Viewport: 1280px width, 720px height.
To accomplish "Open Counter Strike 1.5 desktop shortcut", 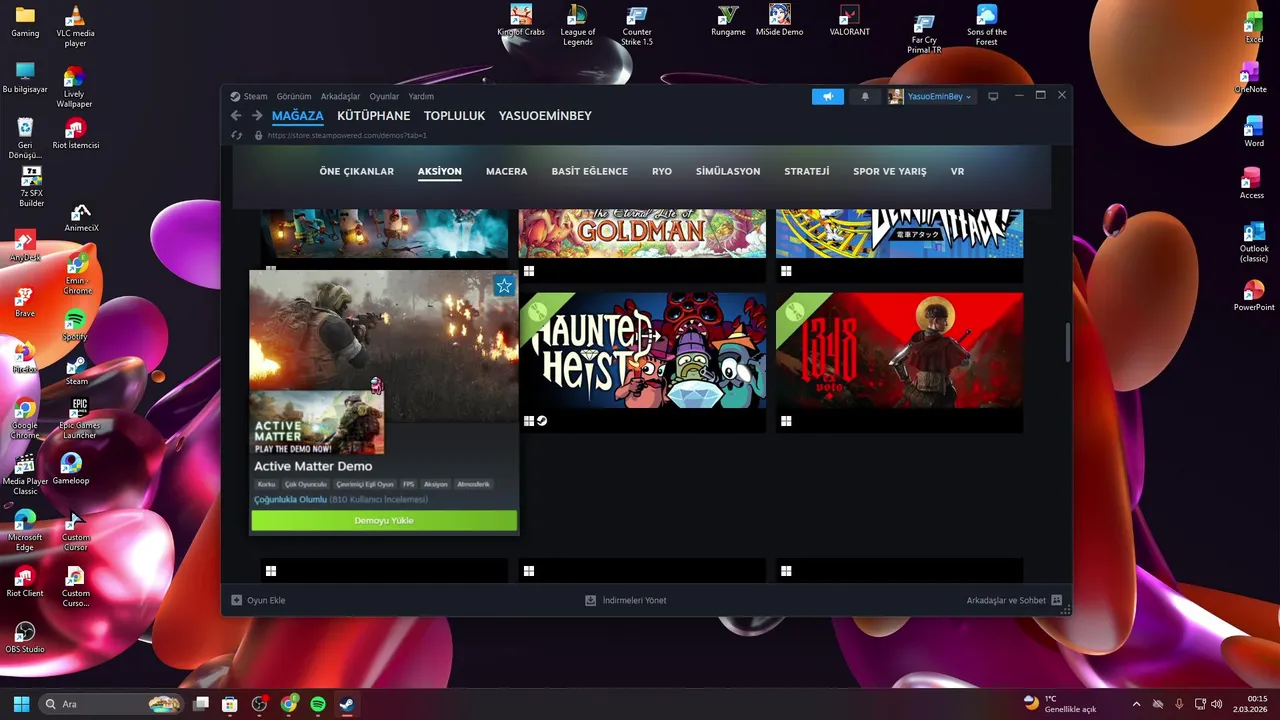I will (x=637, y=25).
